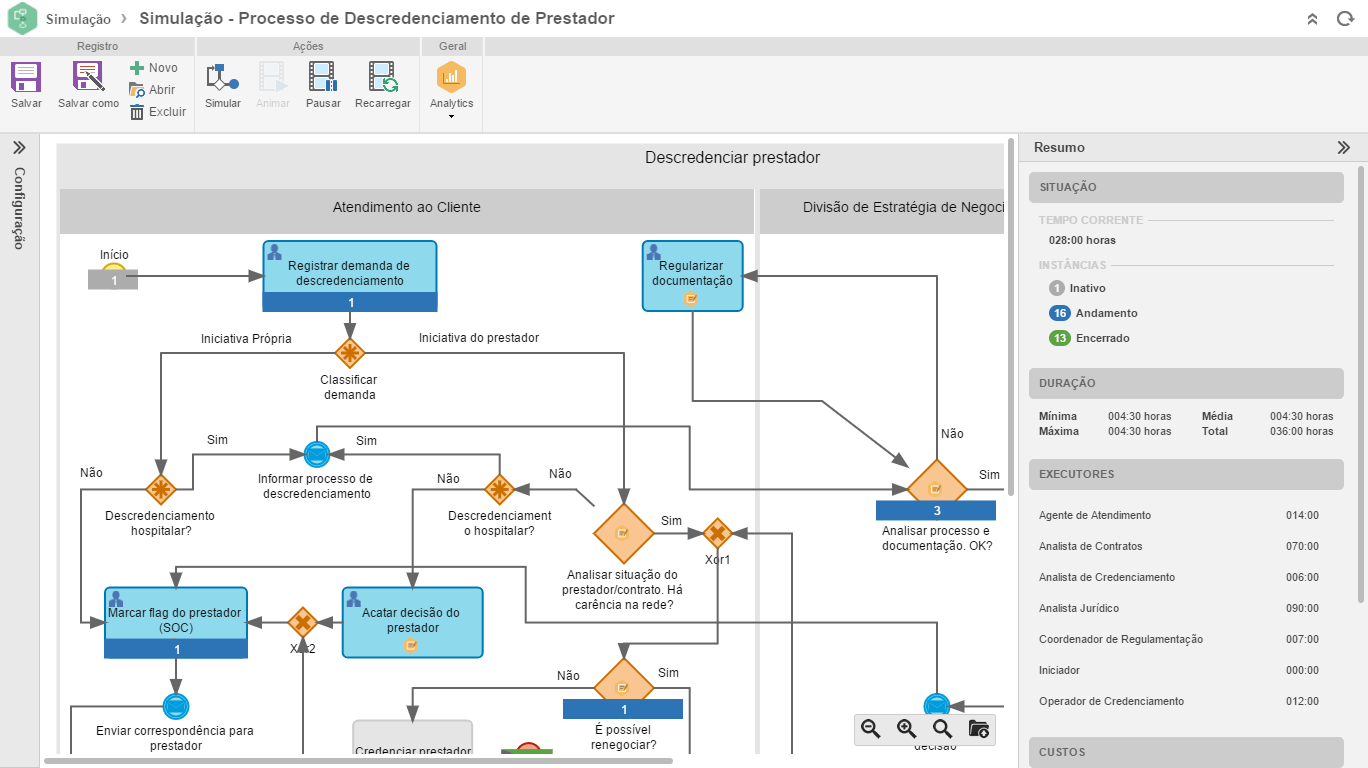1368x768 pixels.
Task: Run the simulation with Simular
Action: click(x=222, y=78)
